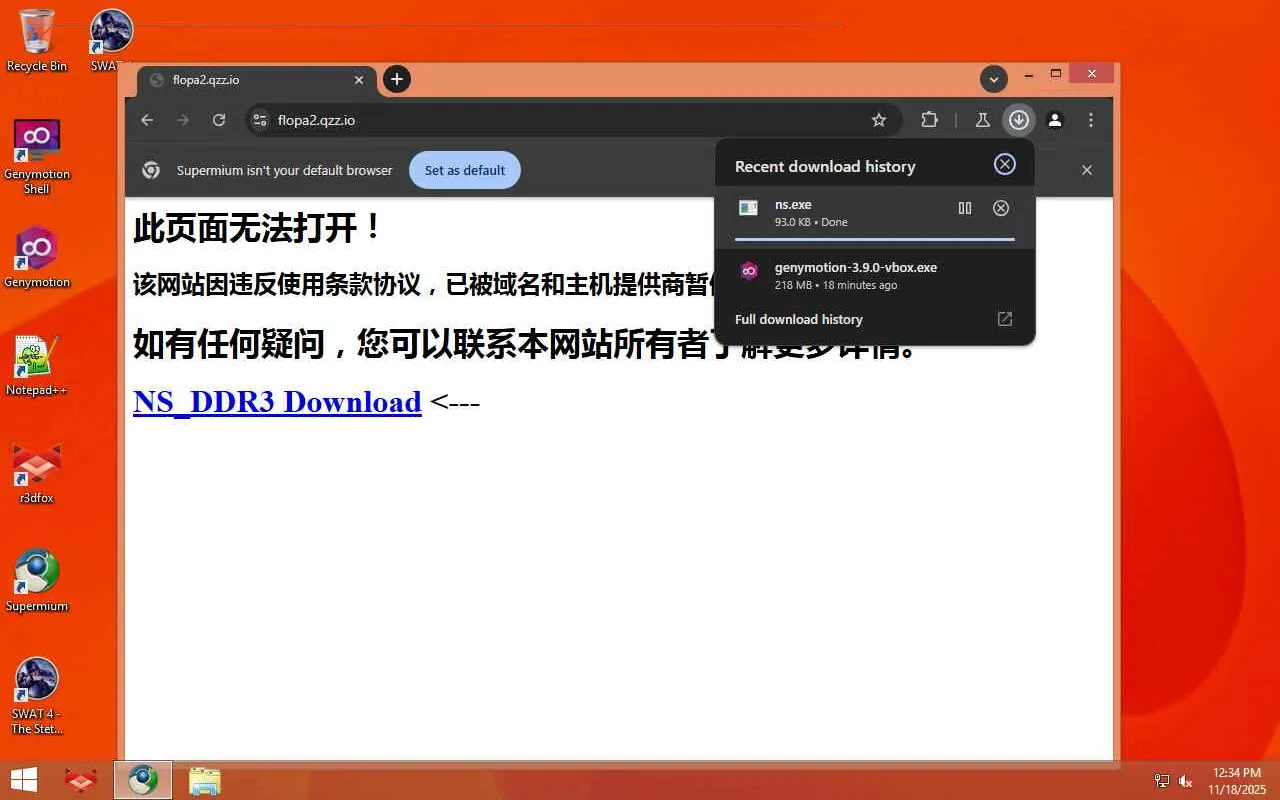Open SWAT 4 - The Stet... desktop shortcut
Screen dimensions: 1280x800
(x=37, y=696)
